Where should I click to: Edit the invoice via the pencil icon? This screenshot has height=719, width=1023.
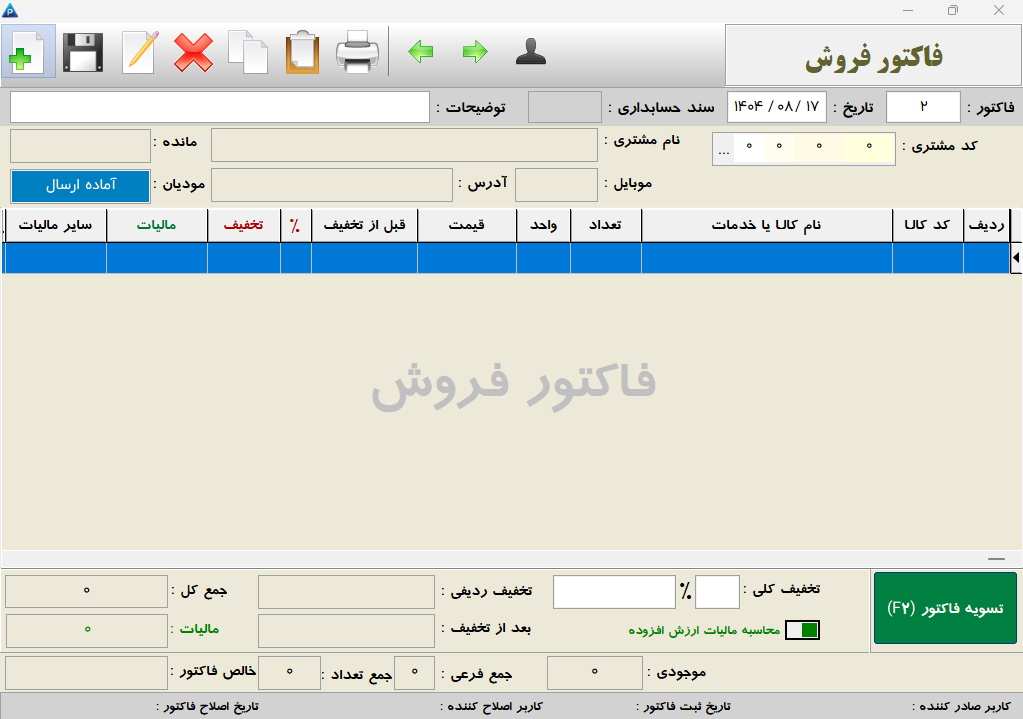point(139,51)
